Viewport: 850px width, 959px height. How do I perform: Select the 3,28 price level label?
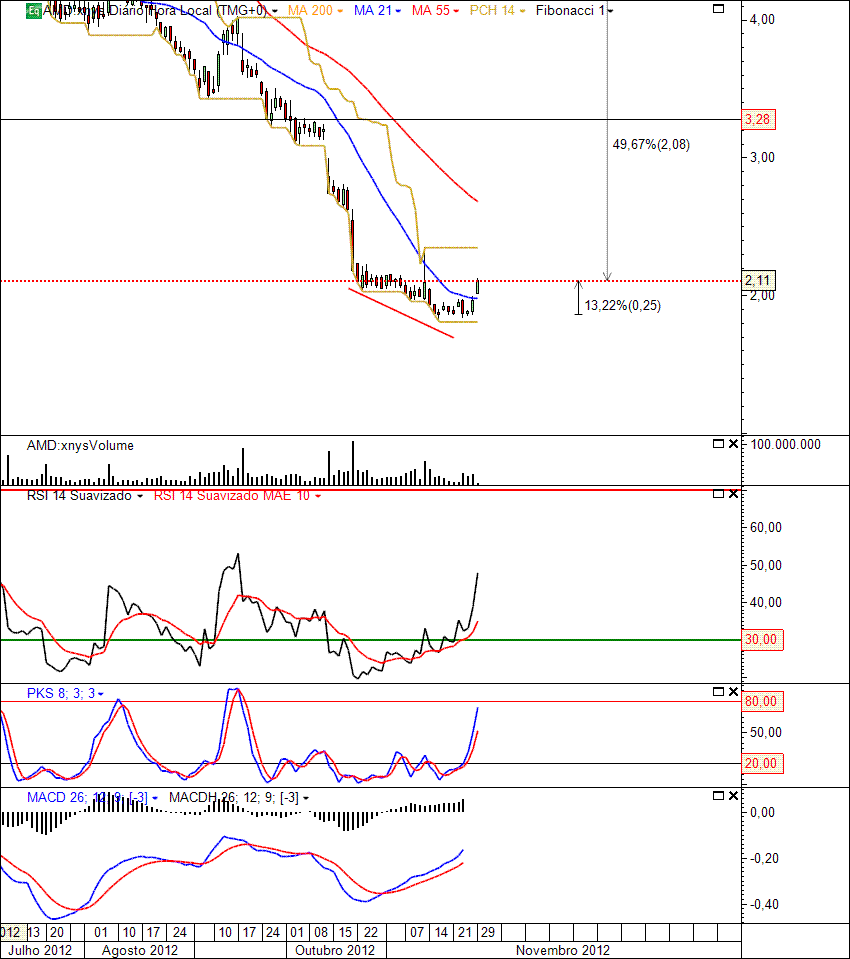click(x=760, y=120)
